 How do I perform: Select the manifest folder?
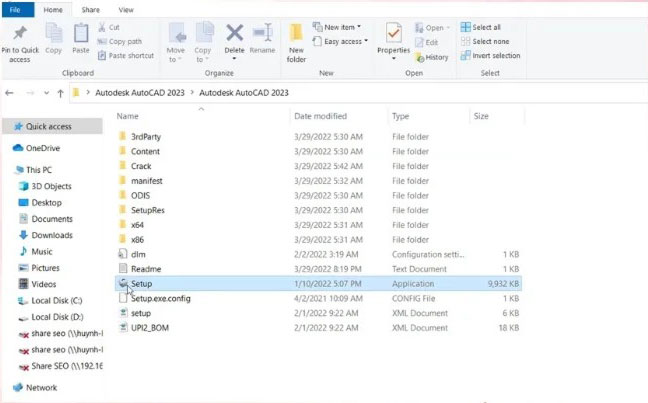146,181
